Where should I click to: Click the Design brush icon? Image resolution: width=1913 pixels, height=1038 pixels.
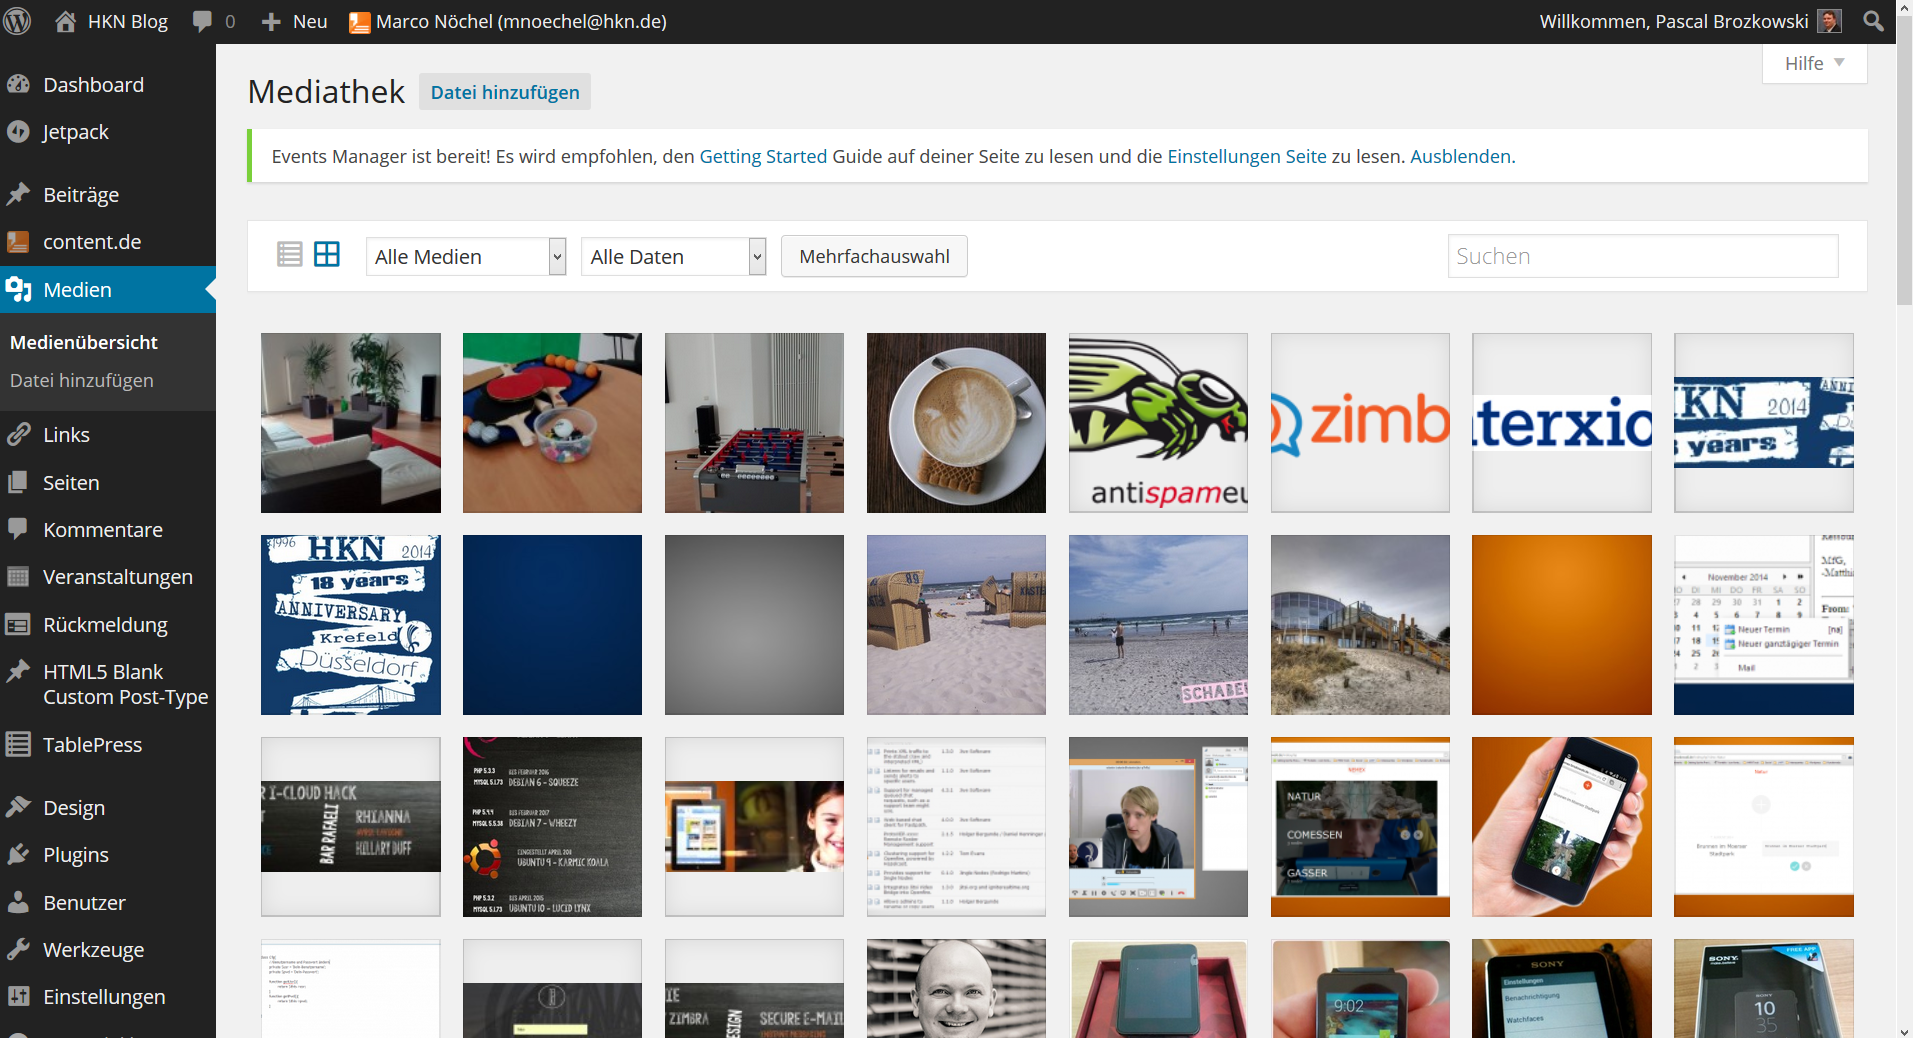(x=18, y=808)
